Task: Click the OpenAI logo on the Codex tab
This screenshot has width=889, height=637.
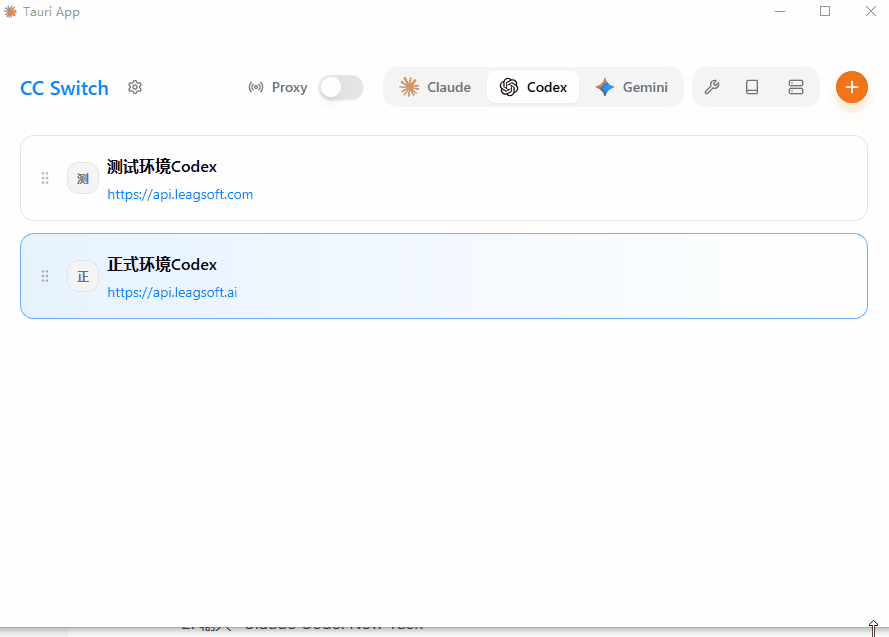Action: click(508, 87)
